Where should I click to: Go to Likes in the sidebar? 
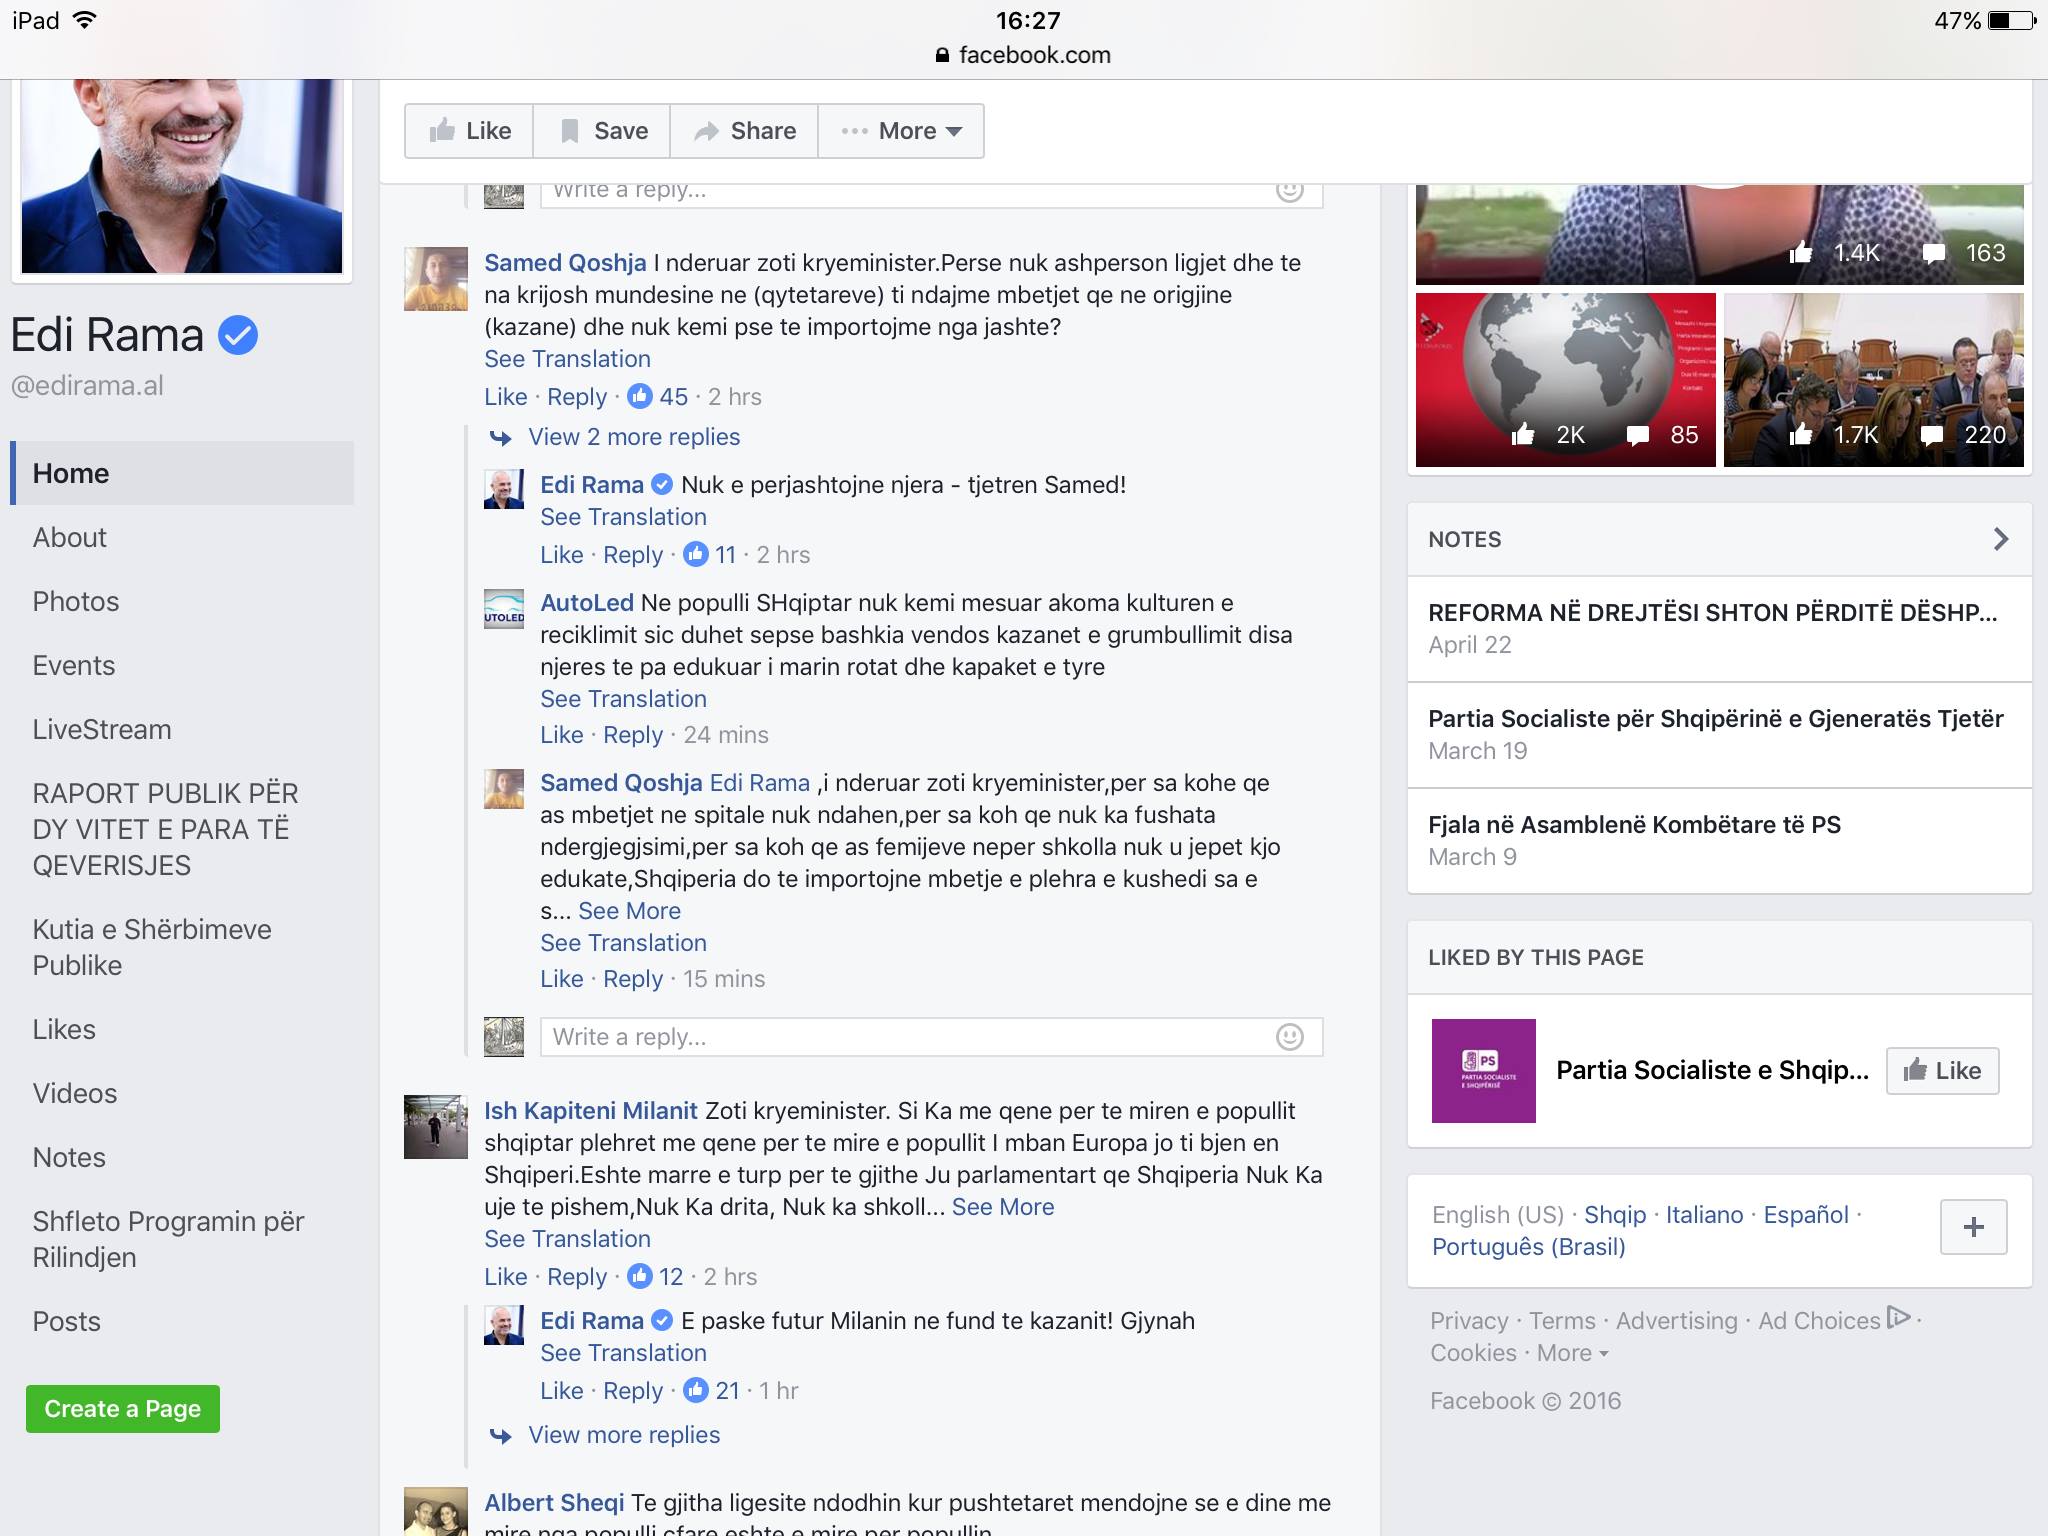coord(64,1029)
